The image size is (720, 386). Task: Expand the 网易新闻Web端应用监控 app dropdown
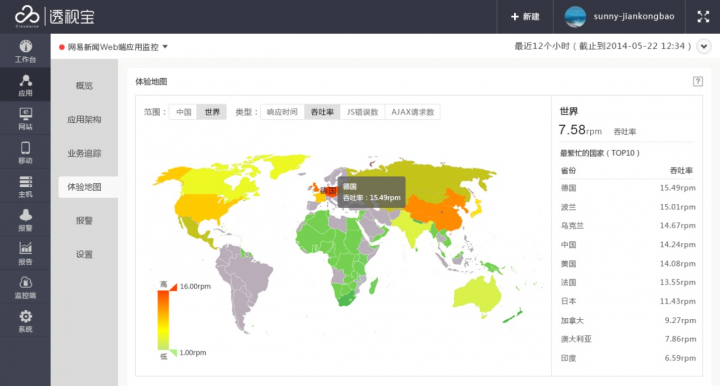click(117, 47)
